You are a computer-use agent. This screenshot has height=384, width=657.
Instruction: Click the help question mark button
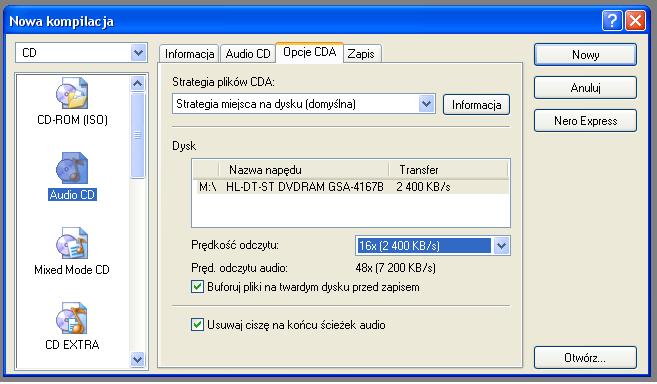(612, 21)
